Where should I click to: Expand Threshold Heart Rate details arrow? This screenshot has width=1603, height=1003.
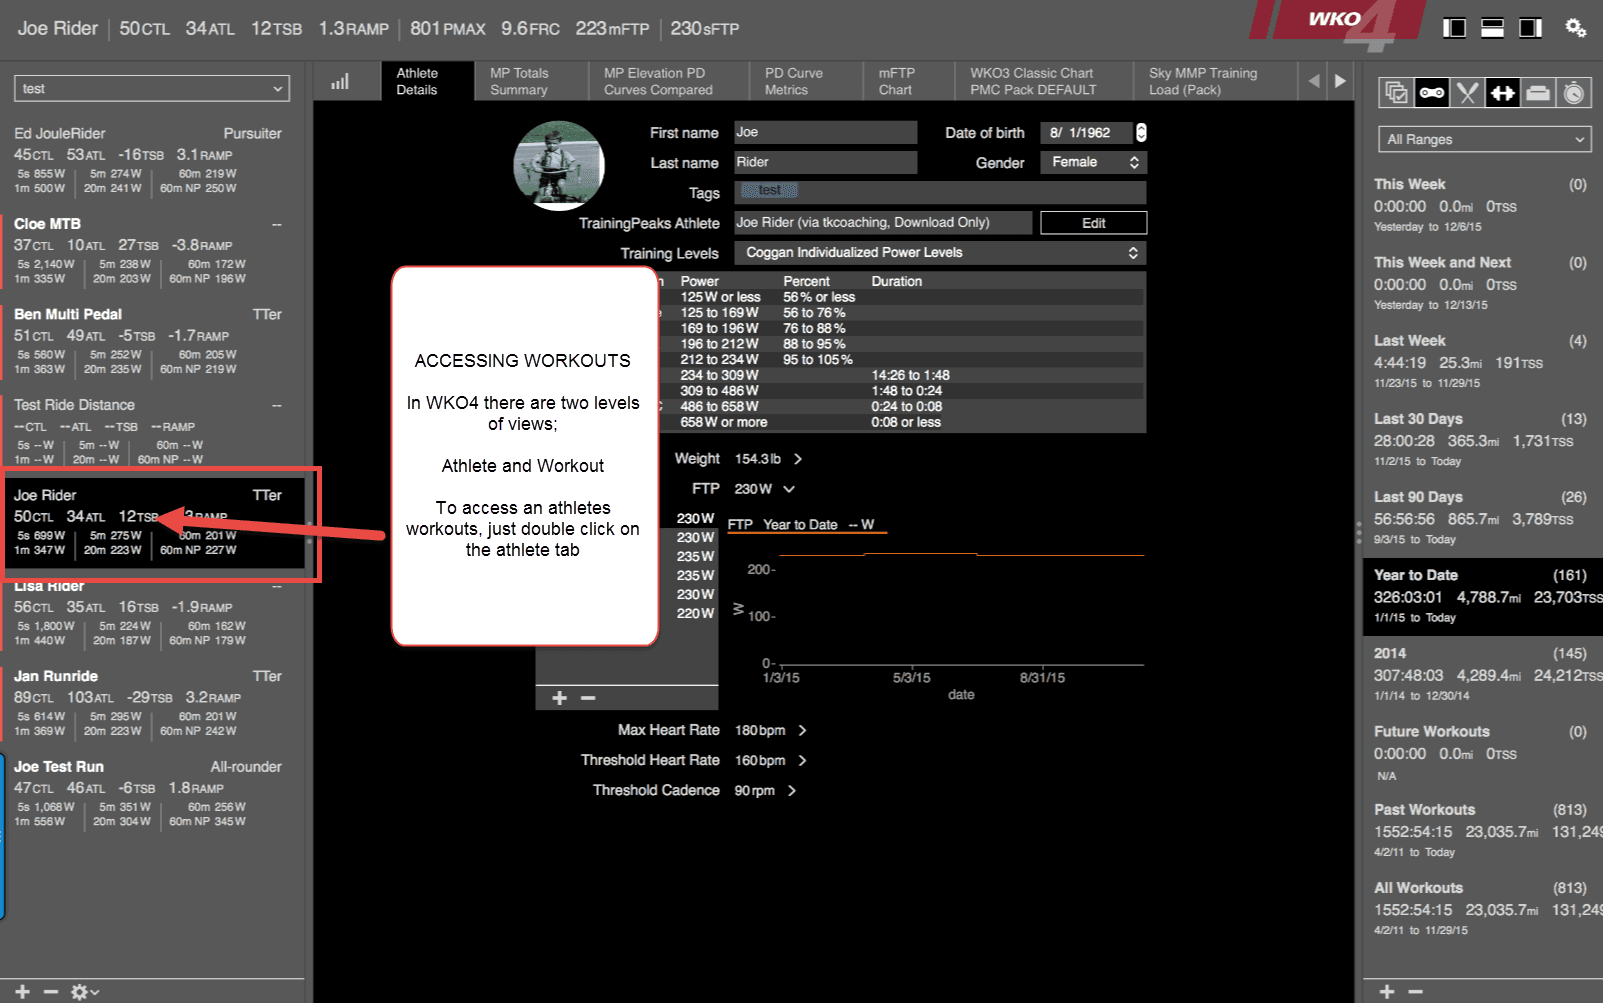pyautogui.click(x=802, y=760)
